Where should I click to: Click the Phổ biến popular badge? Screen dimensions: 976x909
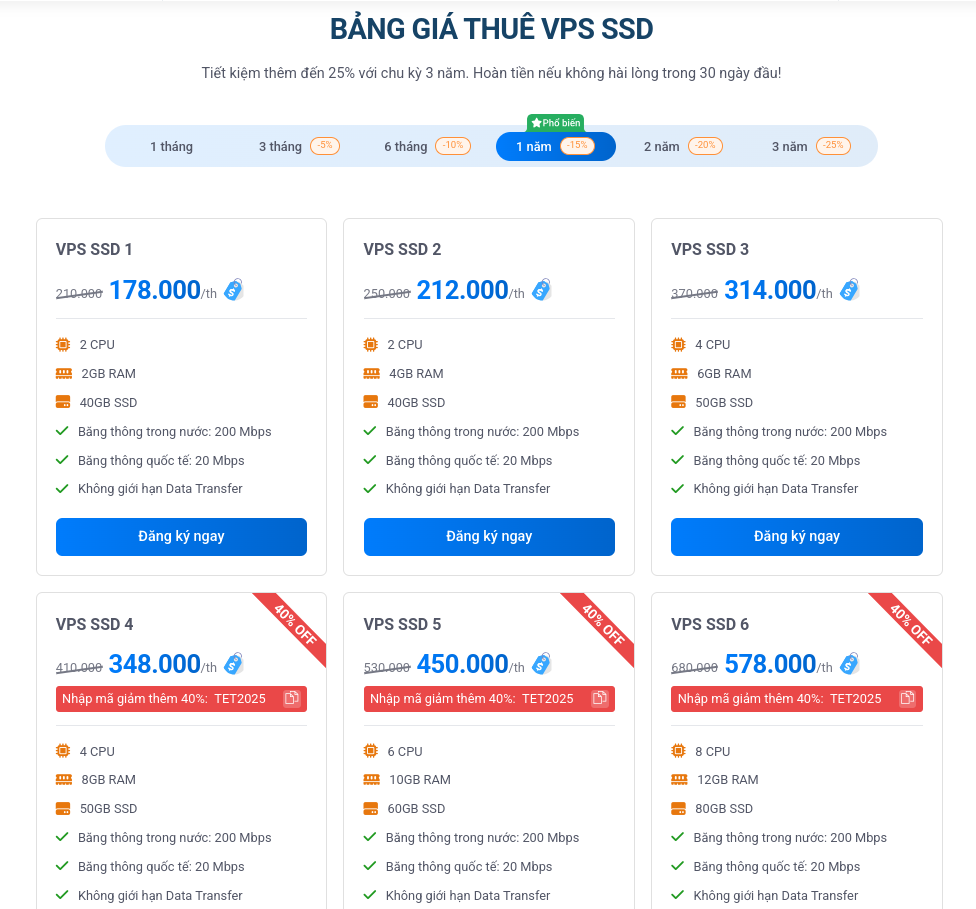[x=555, y=123]
